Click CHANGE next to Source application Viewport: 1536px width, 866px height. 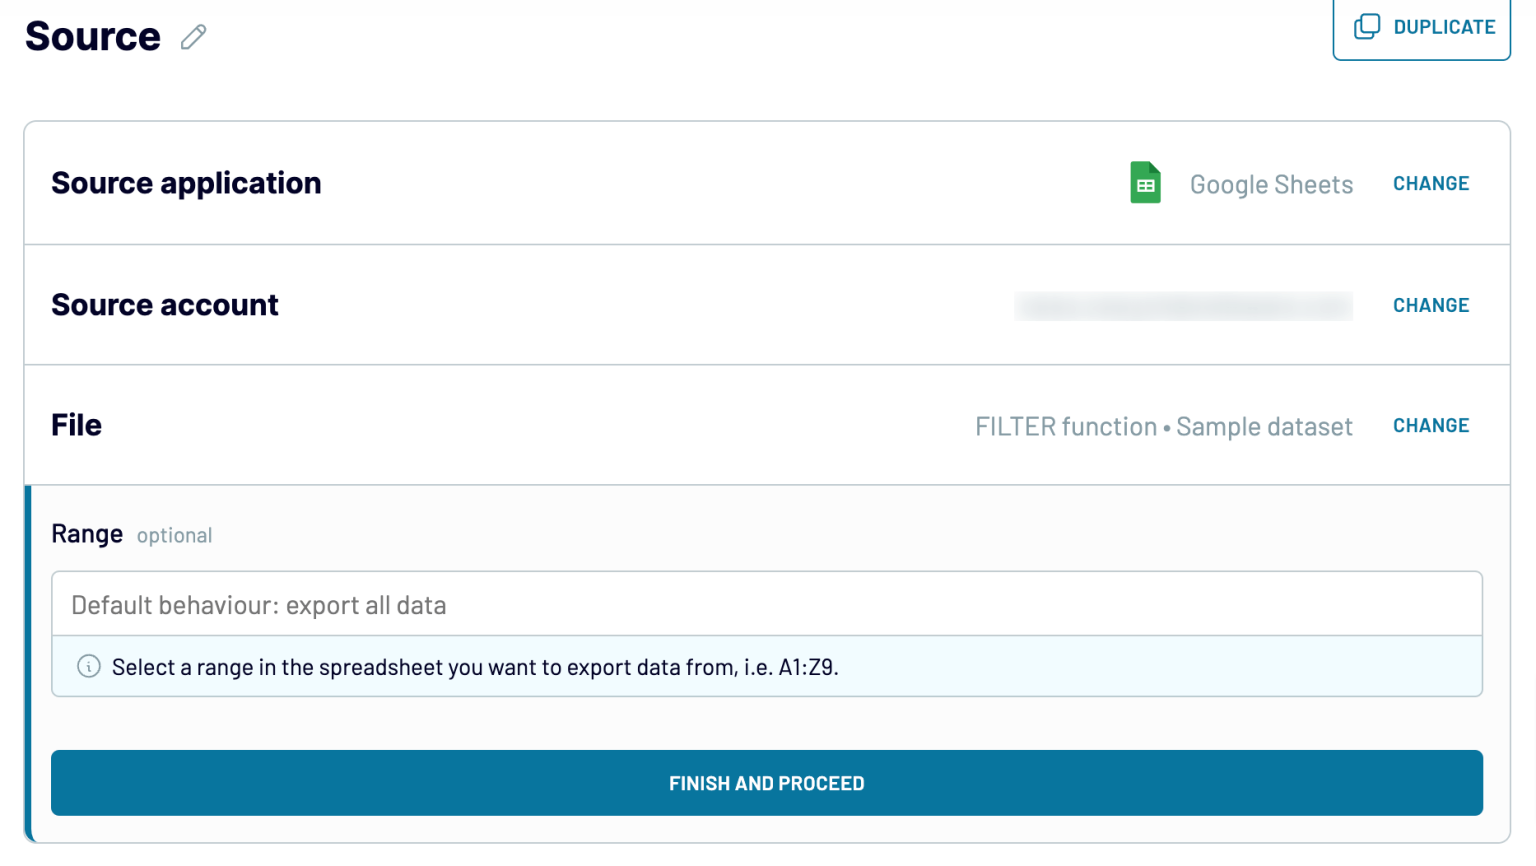click(x=1431, y=183)
